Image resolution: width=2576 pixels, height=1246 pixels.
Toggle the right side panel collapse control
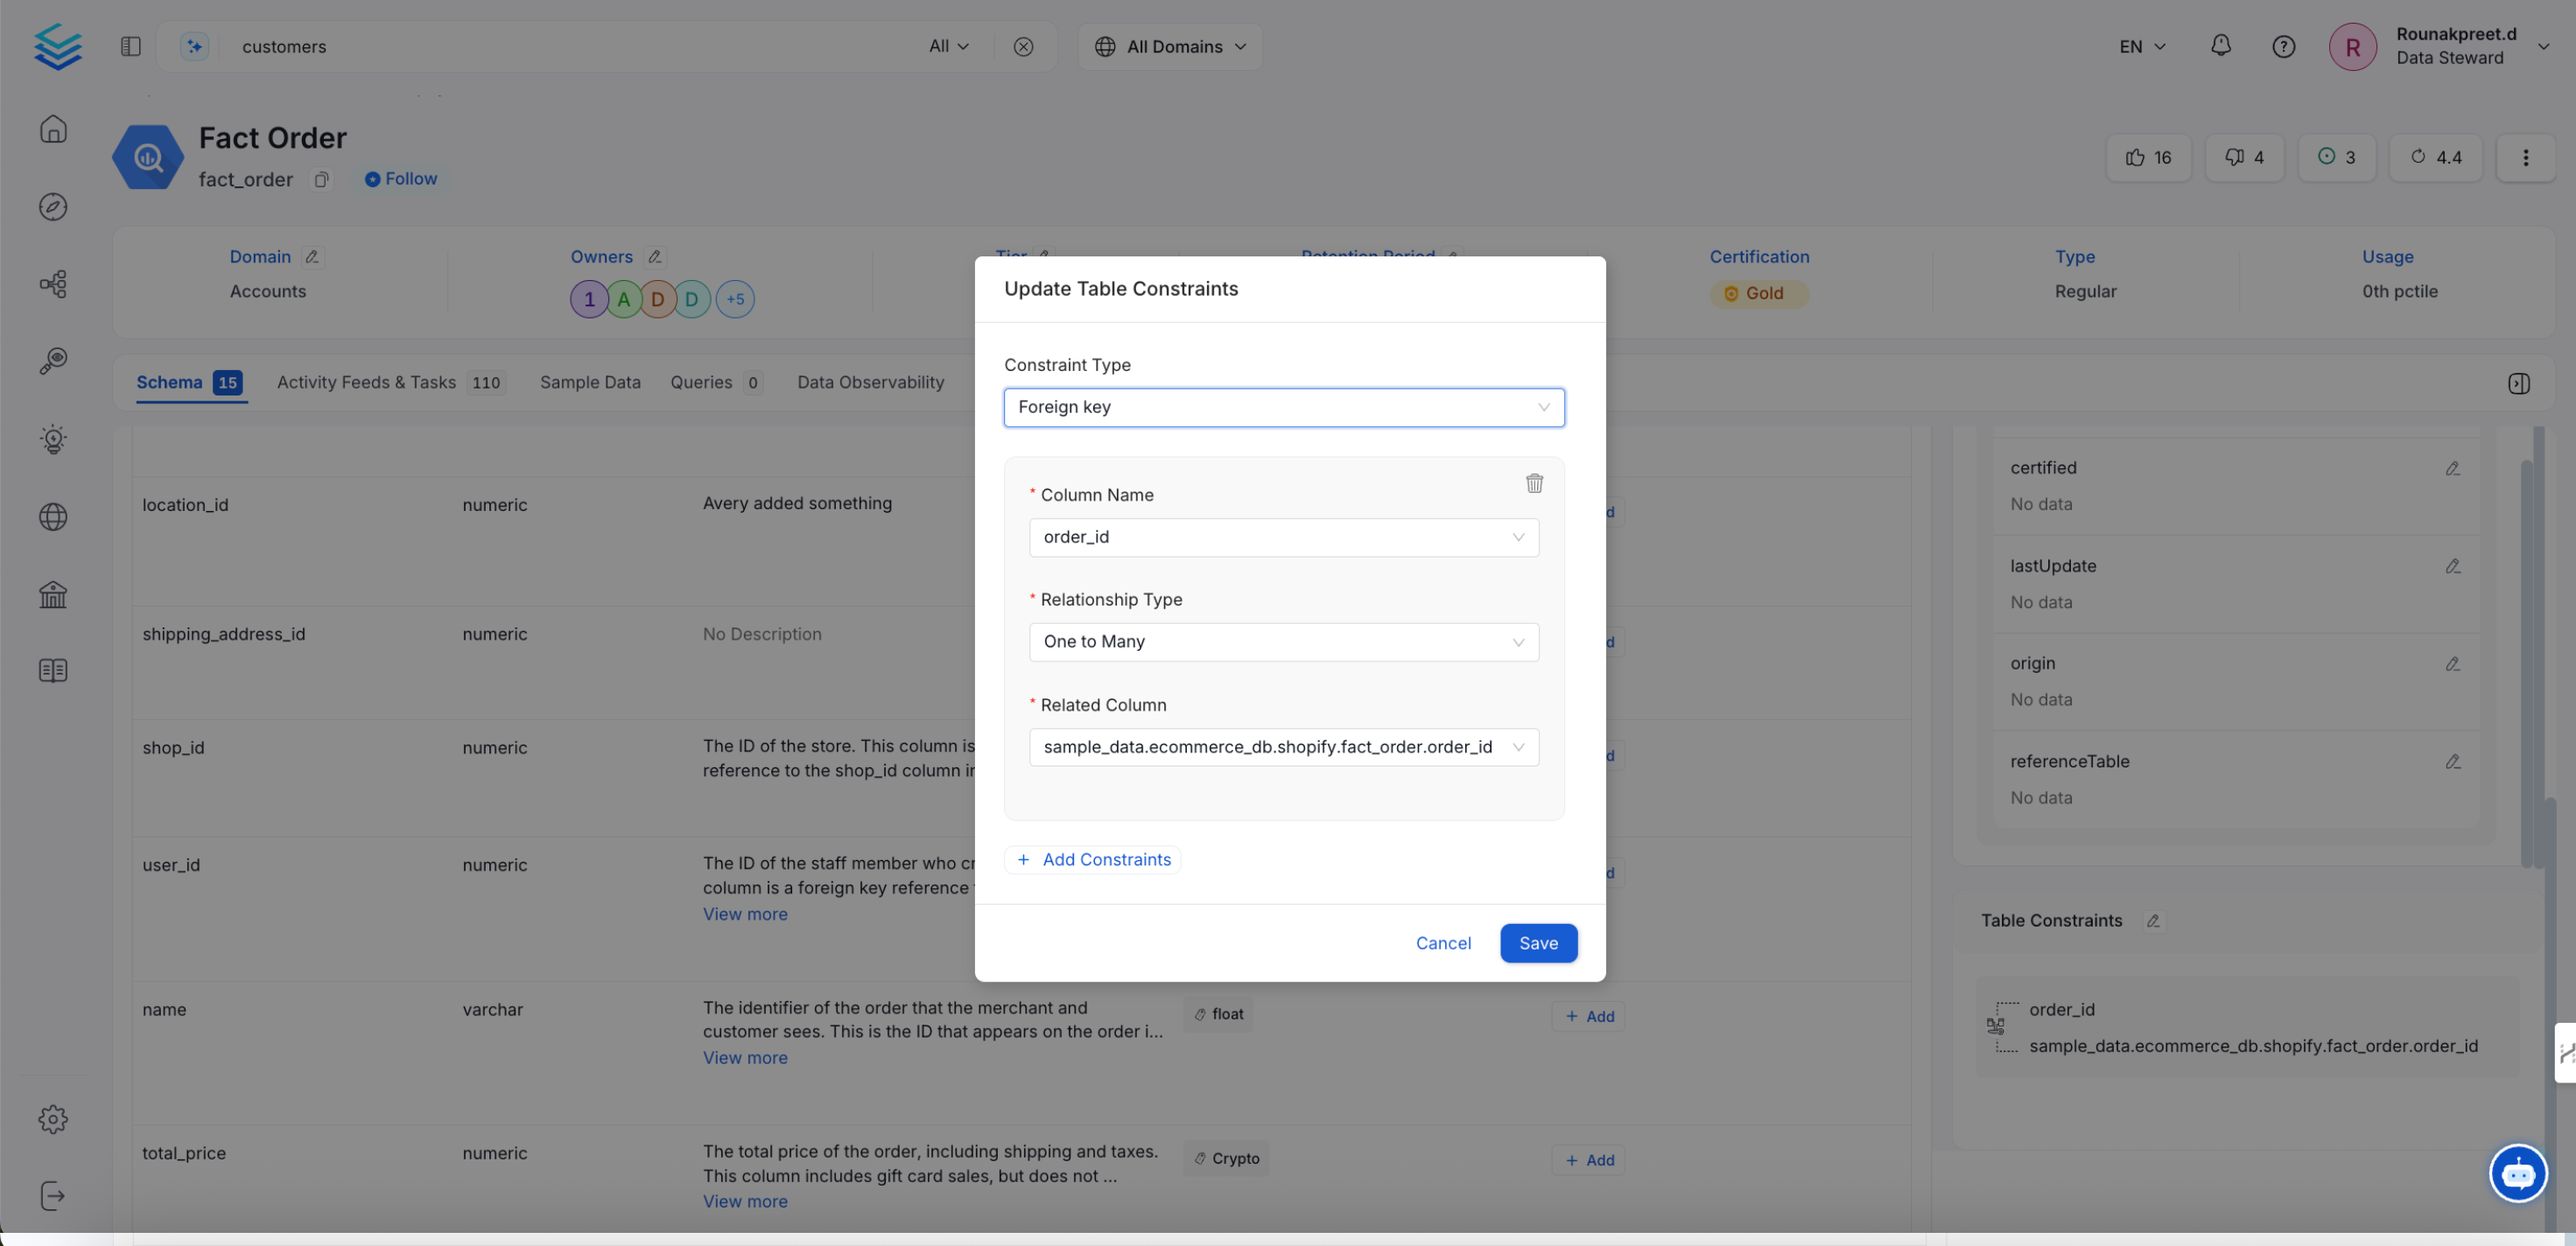click(x=2519, y=383)
